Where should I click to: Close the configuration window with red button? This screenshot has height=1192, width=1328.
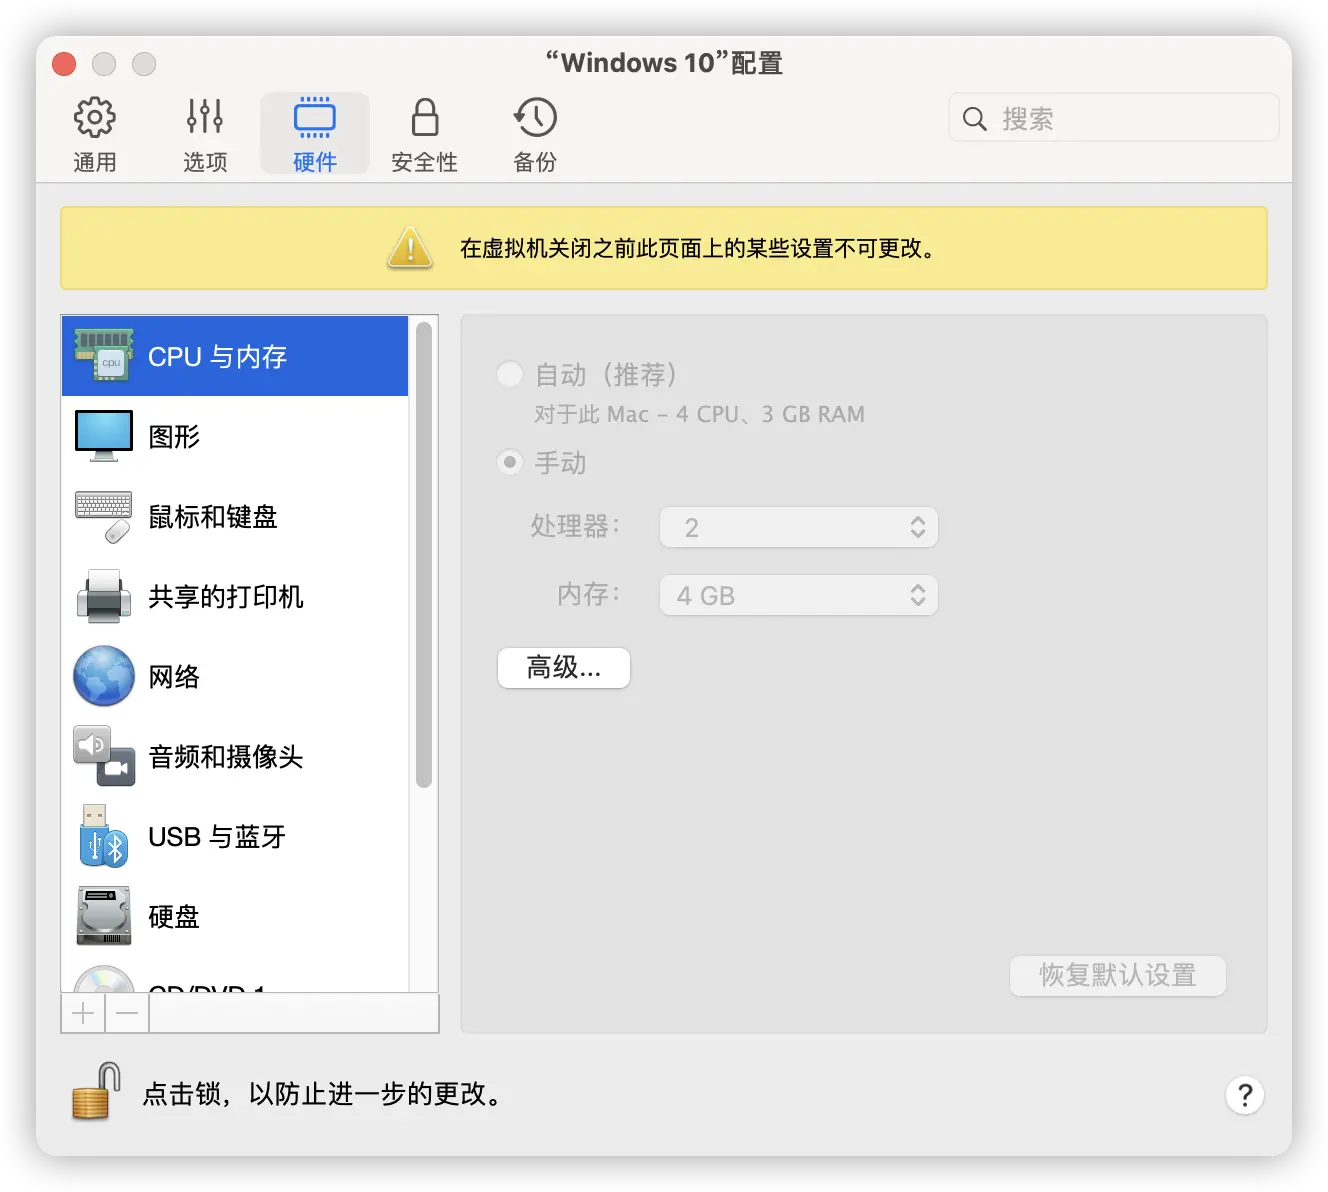64,64
